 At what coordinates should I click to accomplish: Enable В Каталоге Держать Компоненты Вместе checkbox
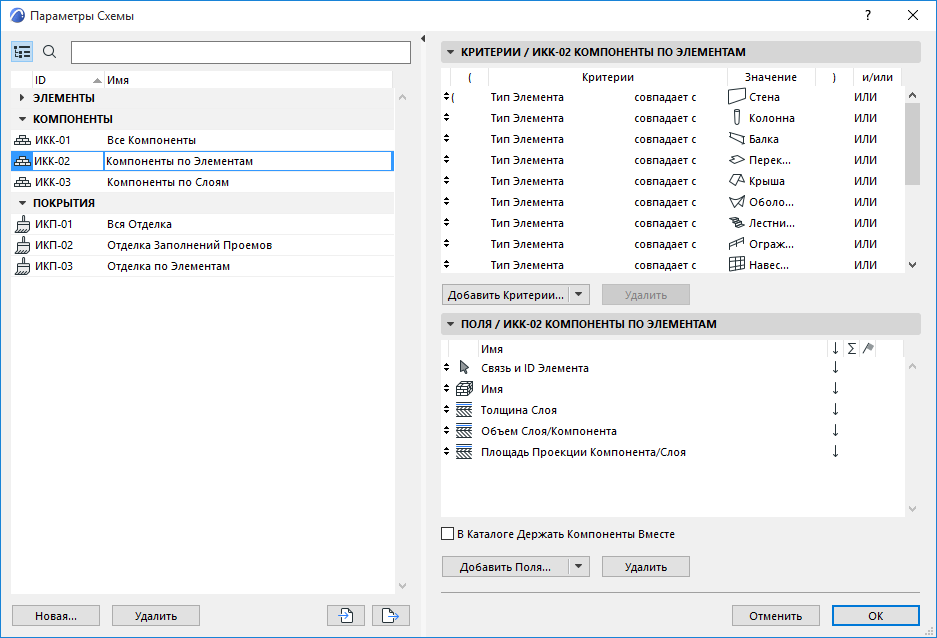coord(447,534)
